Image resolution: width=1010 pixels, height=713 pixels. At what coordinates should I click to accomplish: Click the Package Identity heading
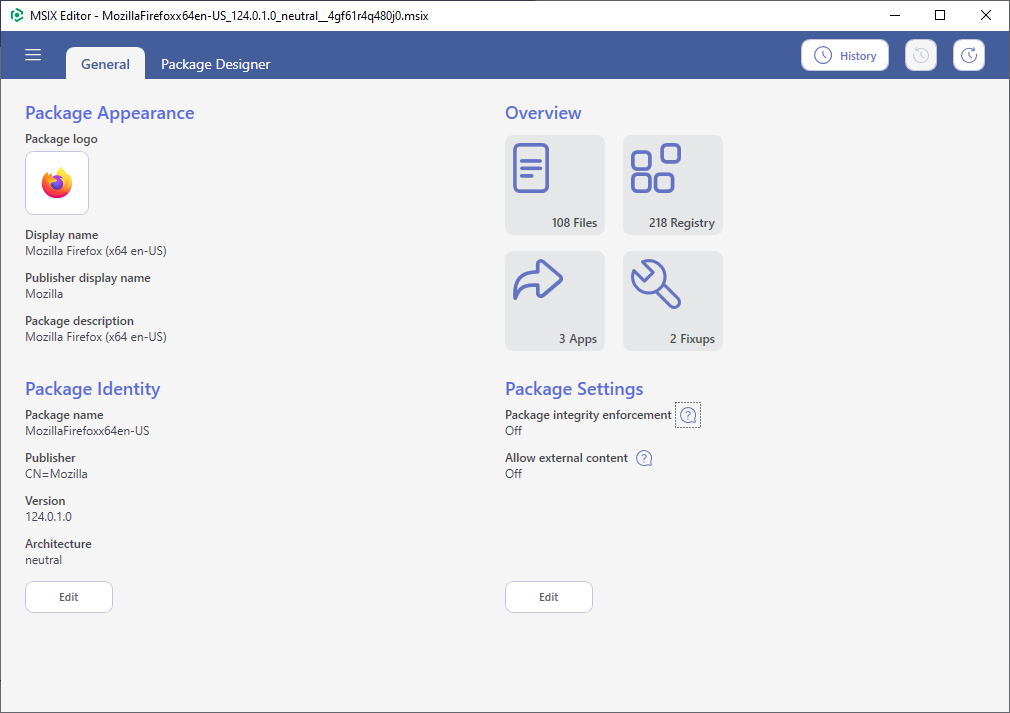[93, 389]
